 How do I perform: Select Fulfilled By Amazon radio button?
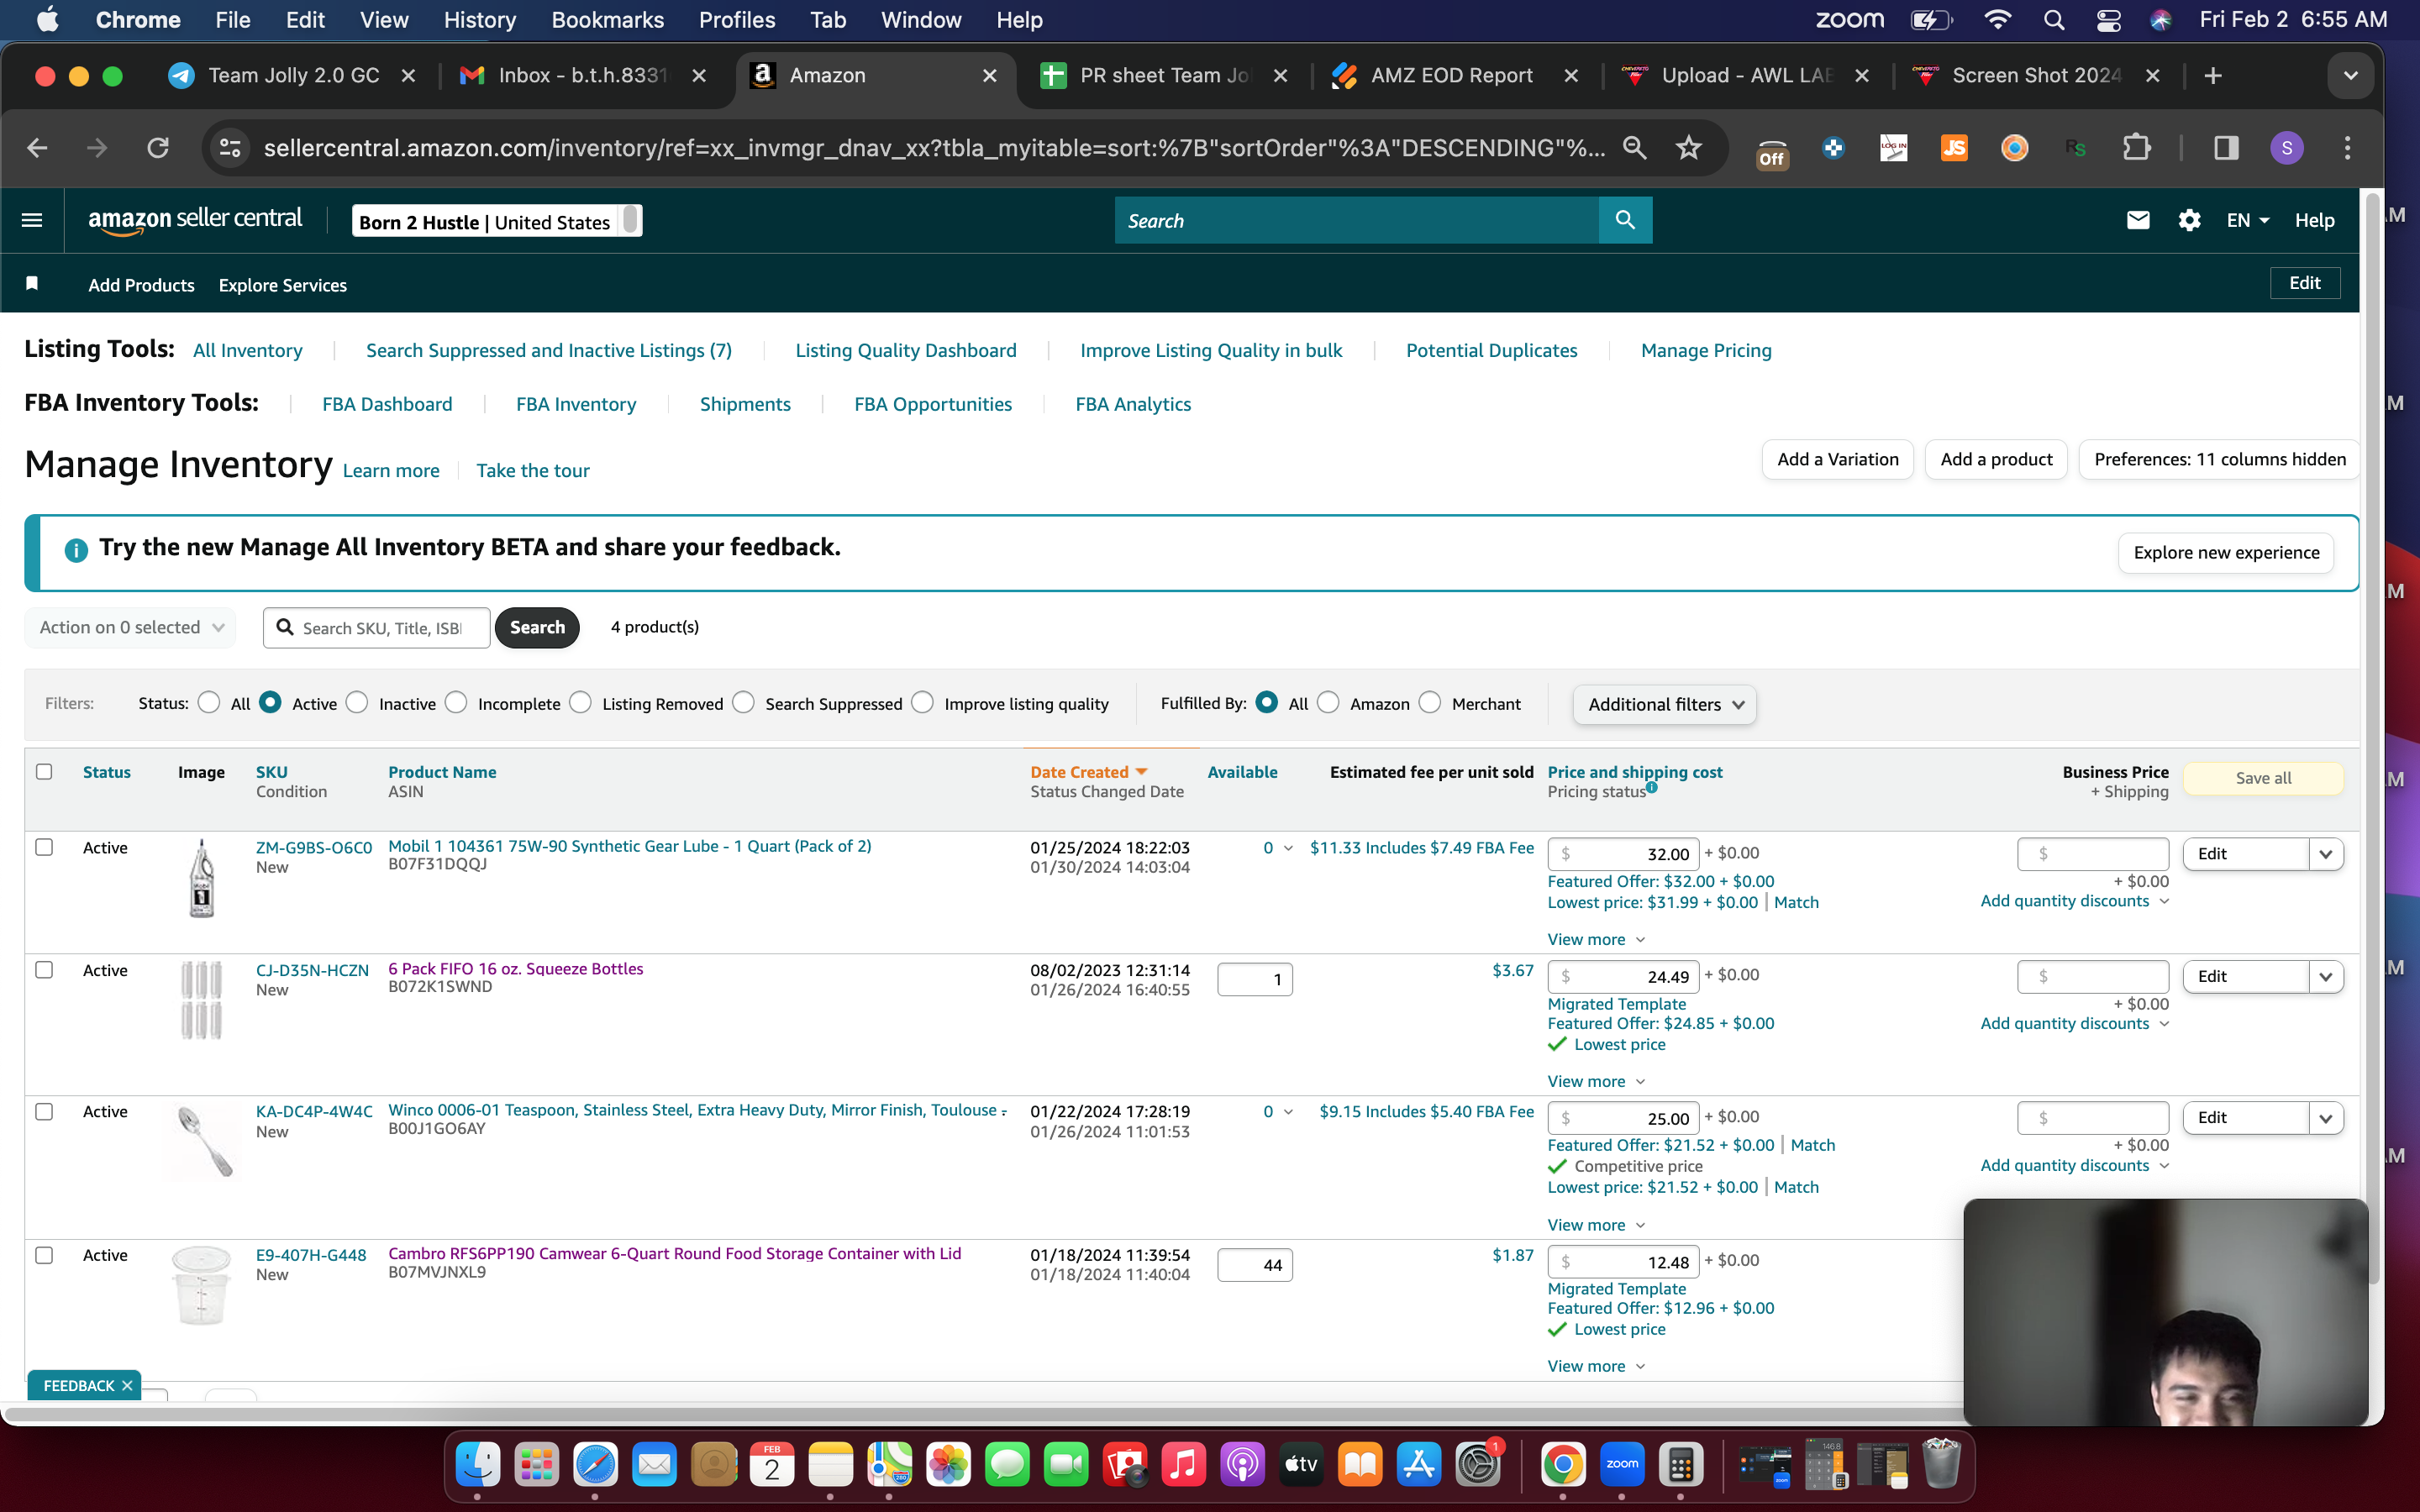click(1328, 702)
